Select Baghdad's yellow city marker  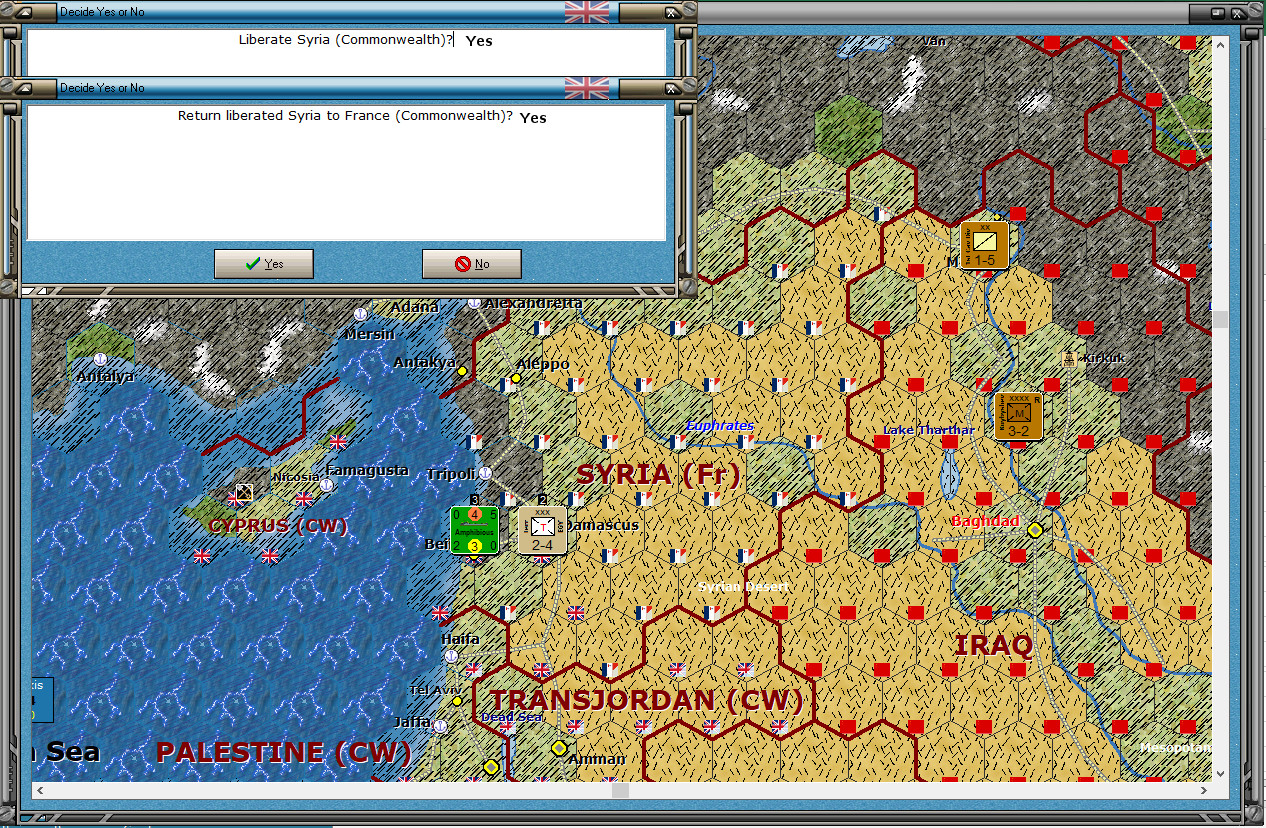click(1035, 530)
